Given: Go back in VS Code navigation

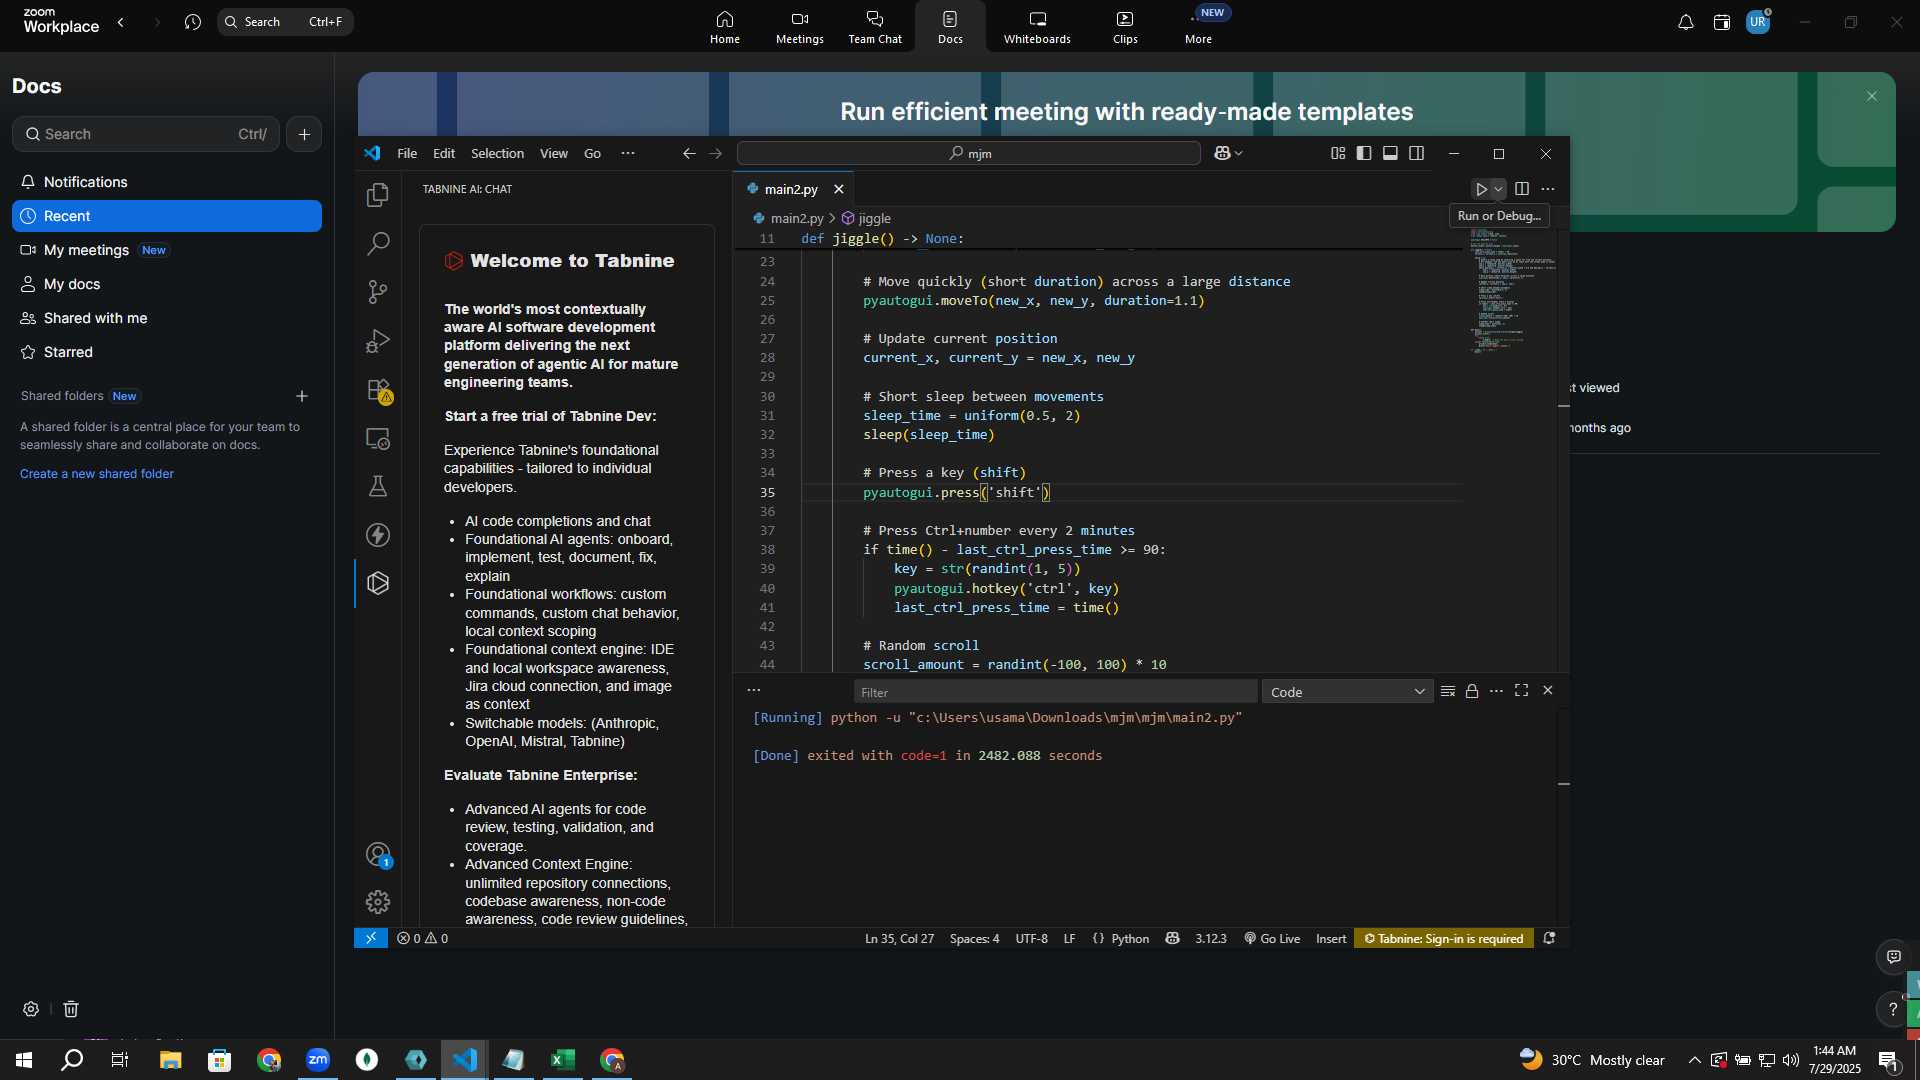Looking at the screenshot, I should point(689,153).
